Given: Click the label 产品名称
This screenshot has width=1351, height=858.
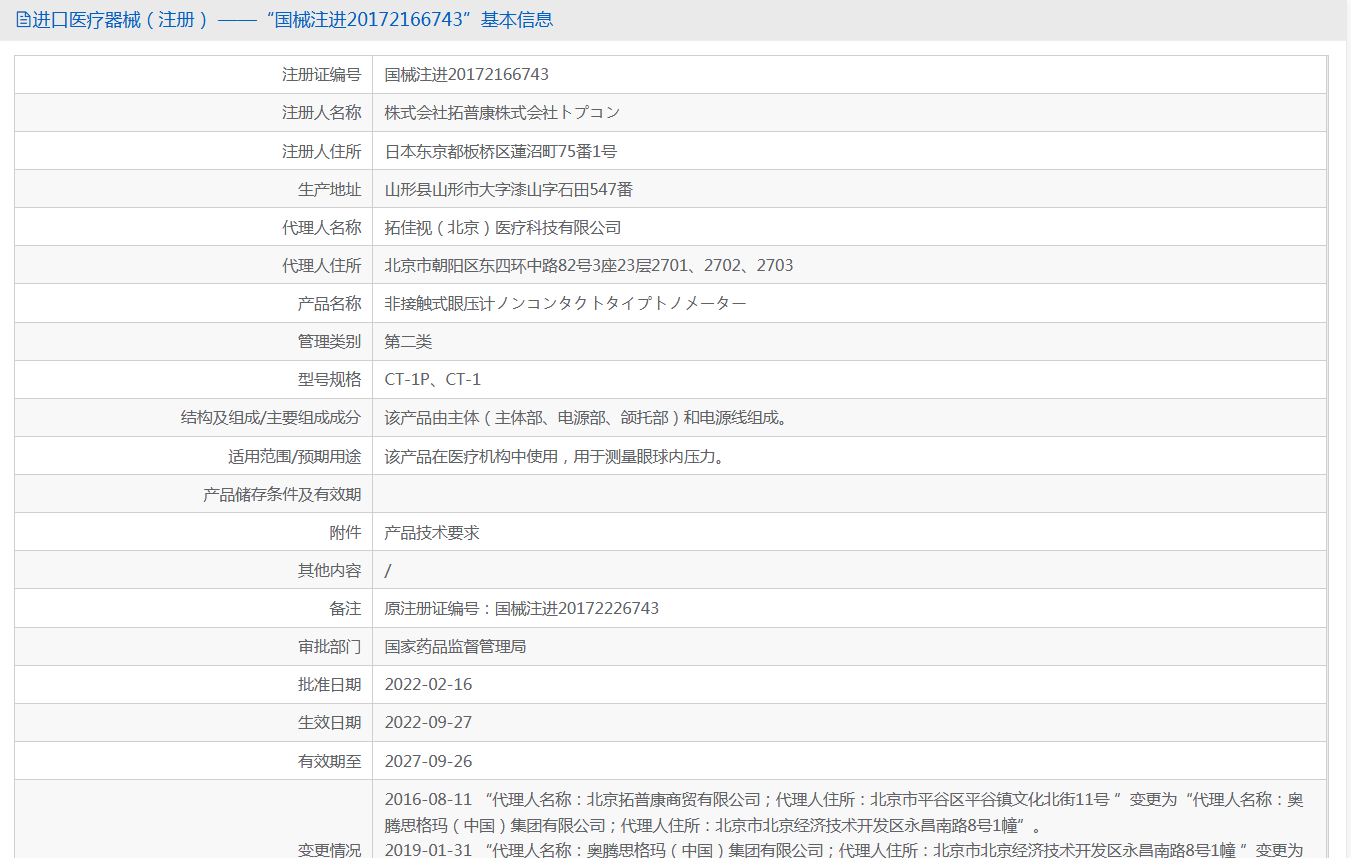Looking at the screenshot, I should click(329, 303).
